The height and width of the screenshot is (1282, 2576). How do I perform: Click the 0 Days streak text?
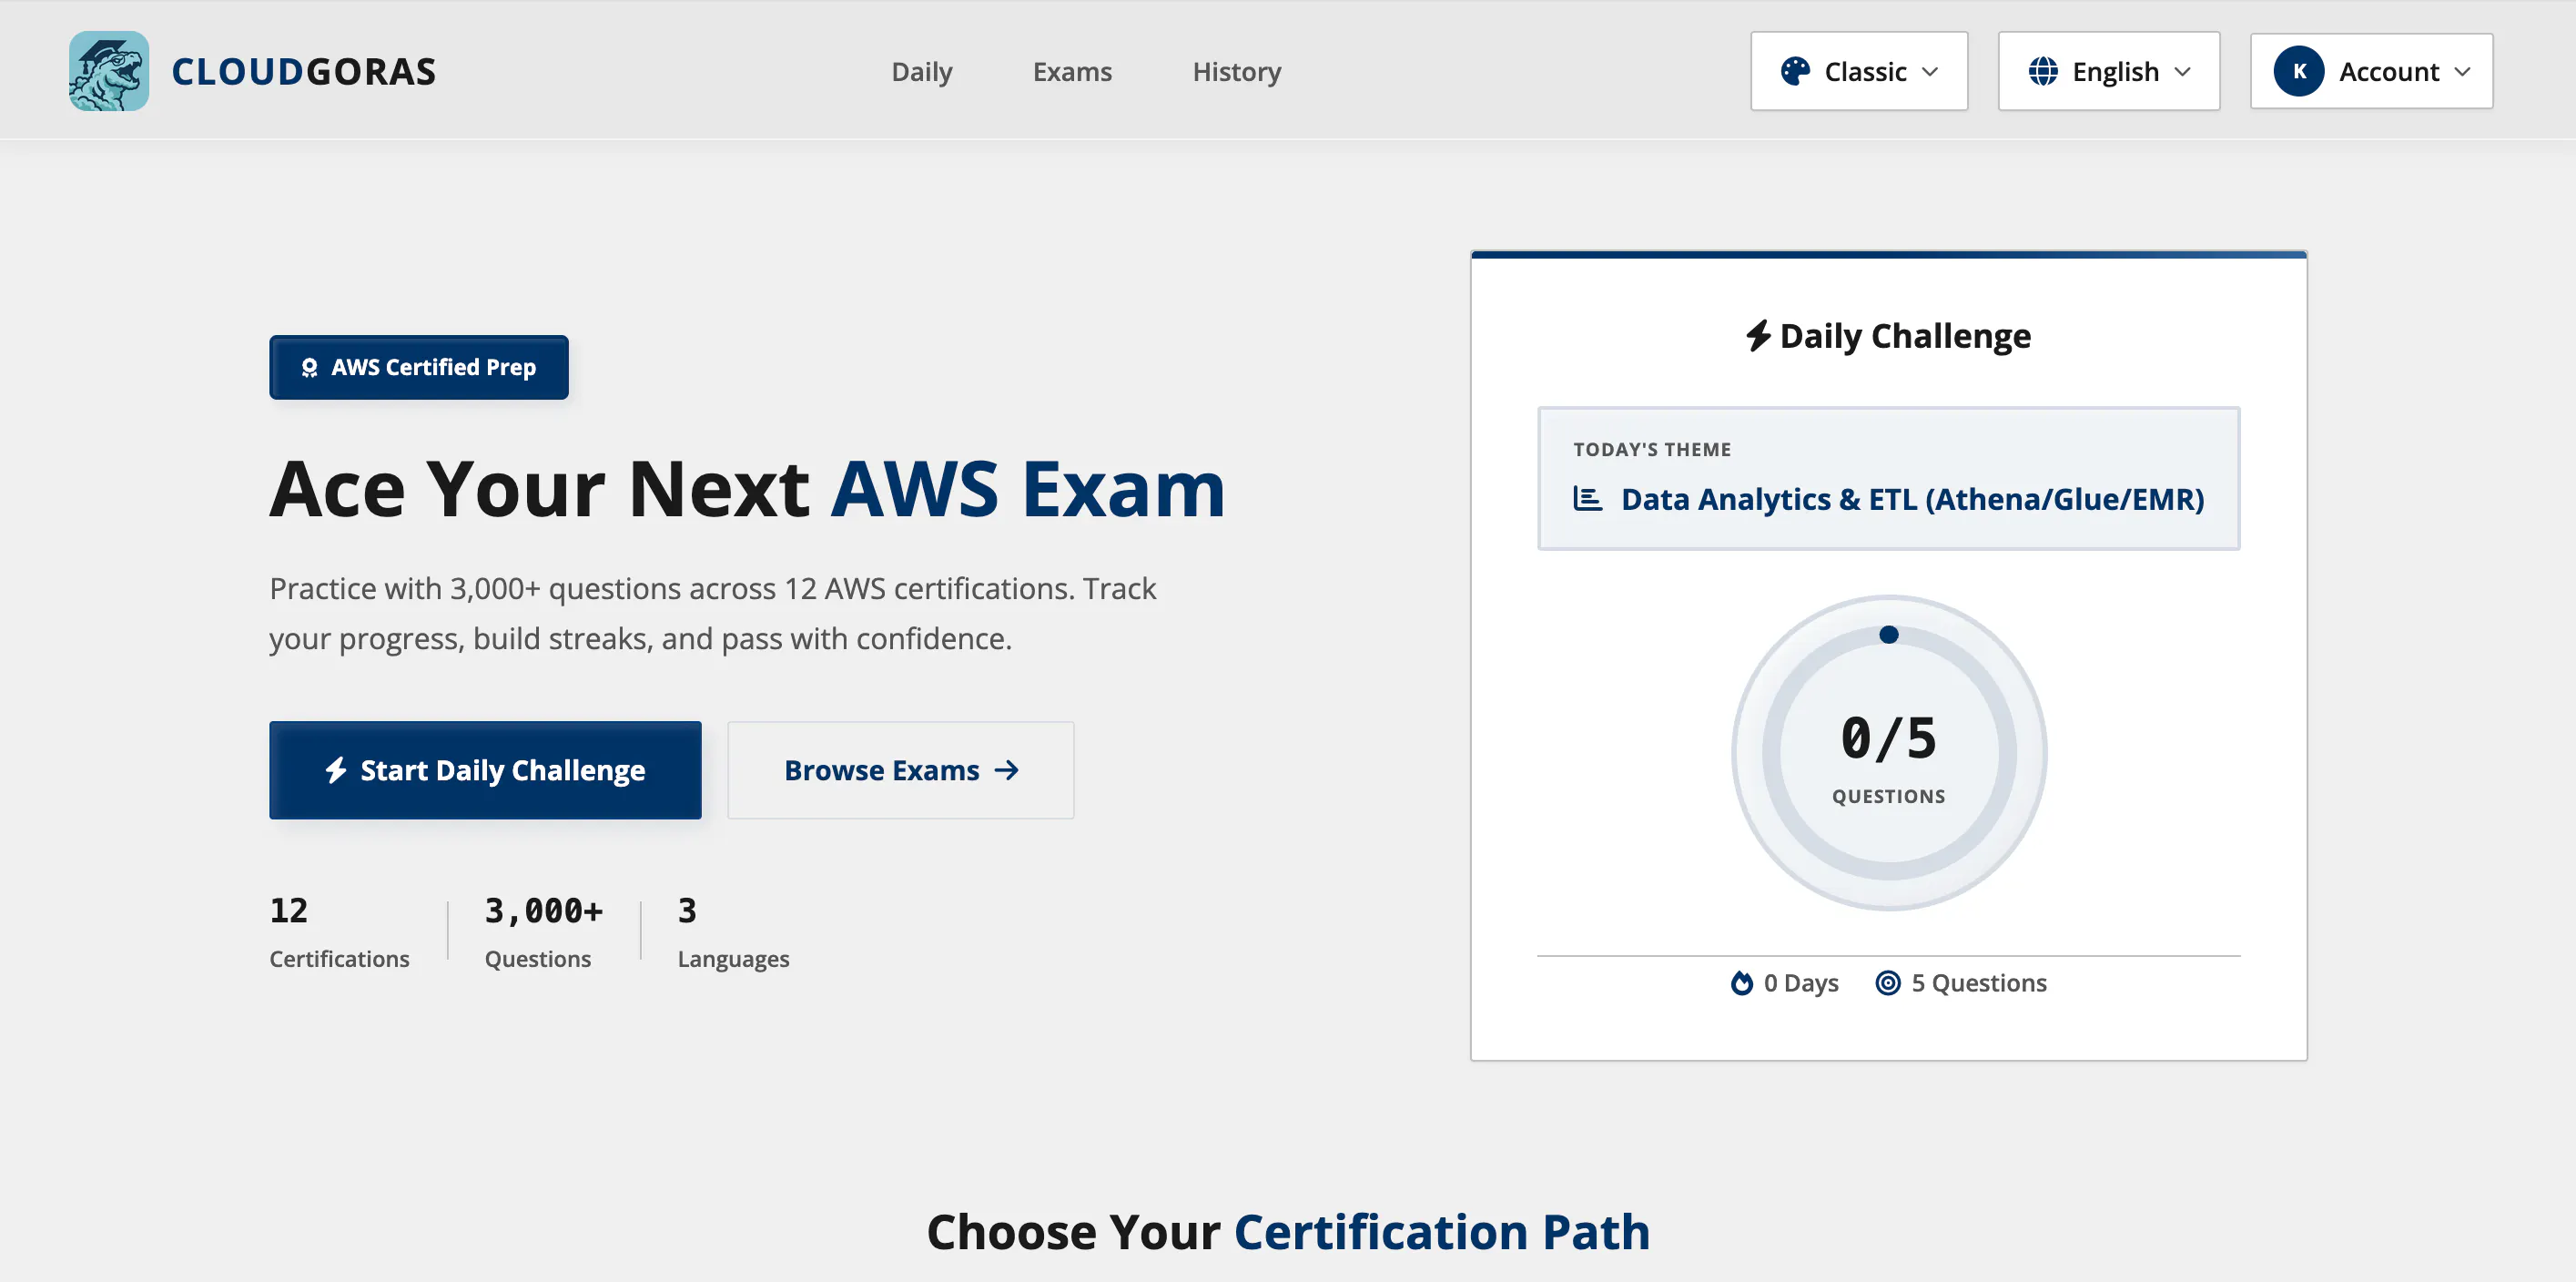pyautogui.click(x=1801, y=983)
